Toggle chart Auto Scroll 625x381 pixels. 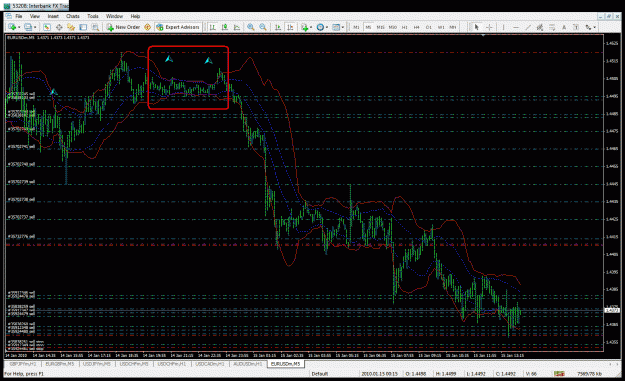coord(278,27)
